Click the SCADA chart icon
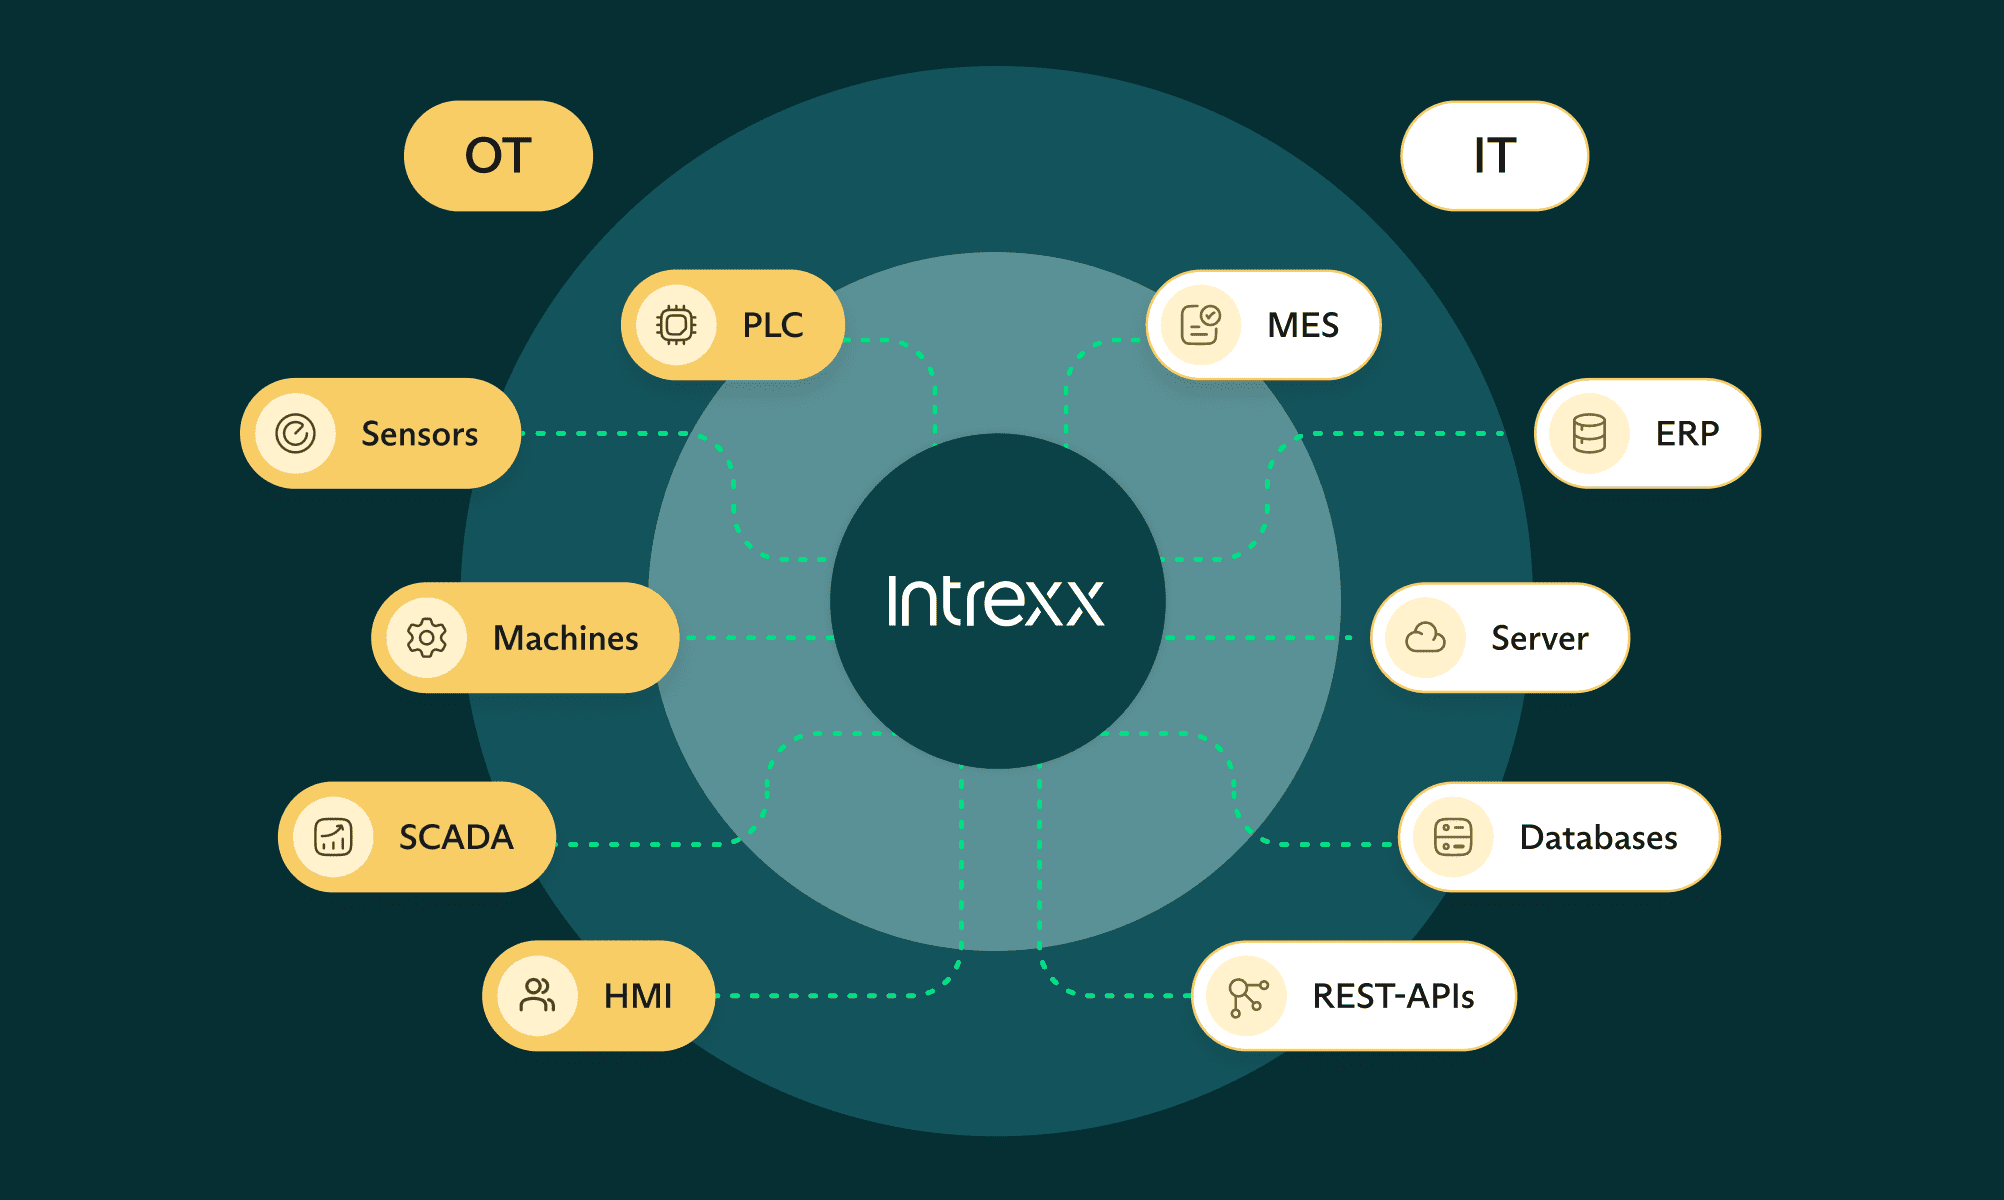This screenshot has height=1200, width=2004. pyautogui.click(x=333, y=837)
